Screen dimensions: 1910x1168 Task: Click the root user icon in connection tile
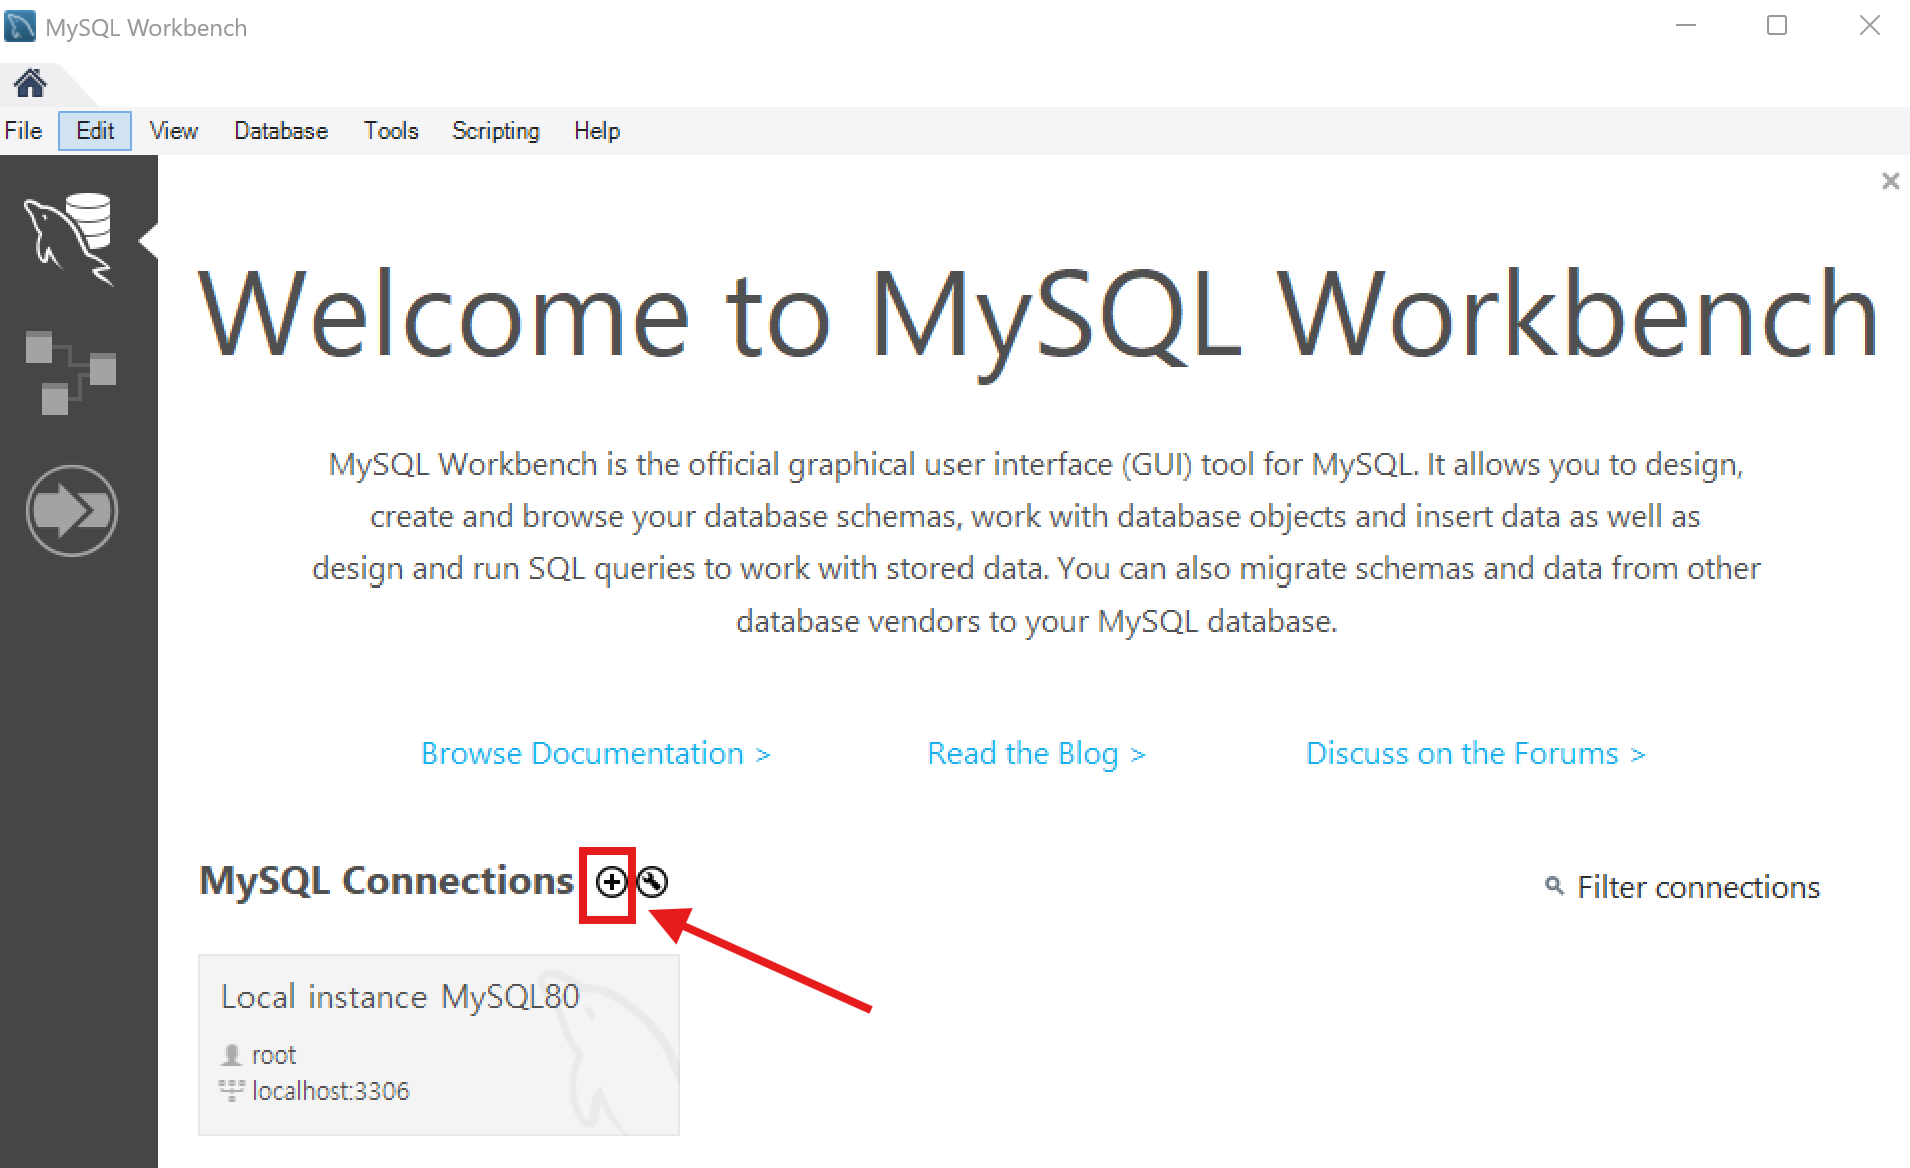[232, 1055]
